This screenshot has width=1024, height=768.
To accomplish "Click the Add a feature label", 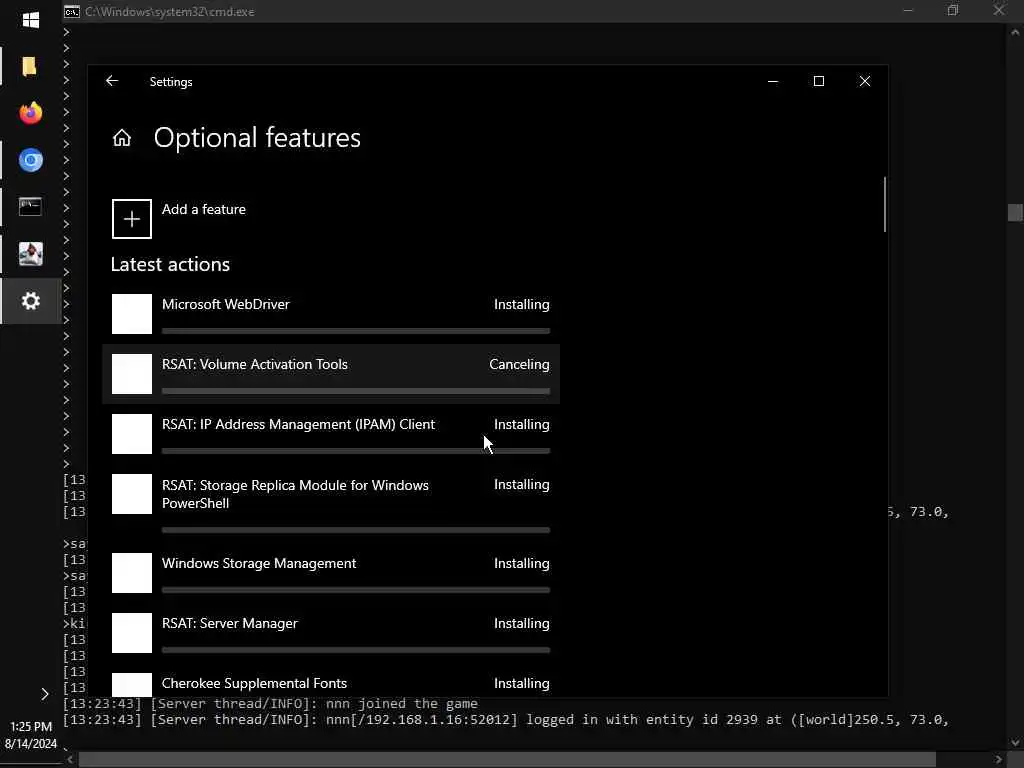I will point(204,209).
